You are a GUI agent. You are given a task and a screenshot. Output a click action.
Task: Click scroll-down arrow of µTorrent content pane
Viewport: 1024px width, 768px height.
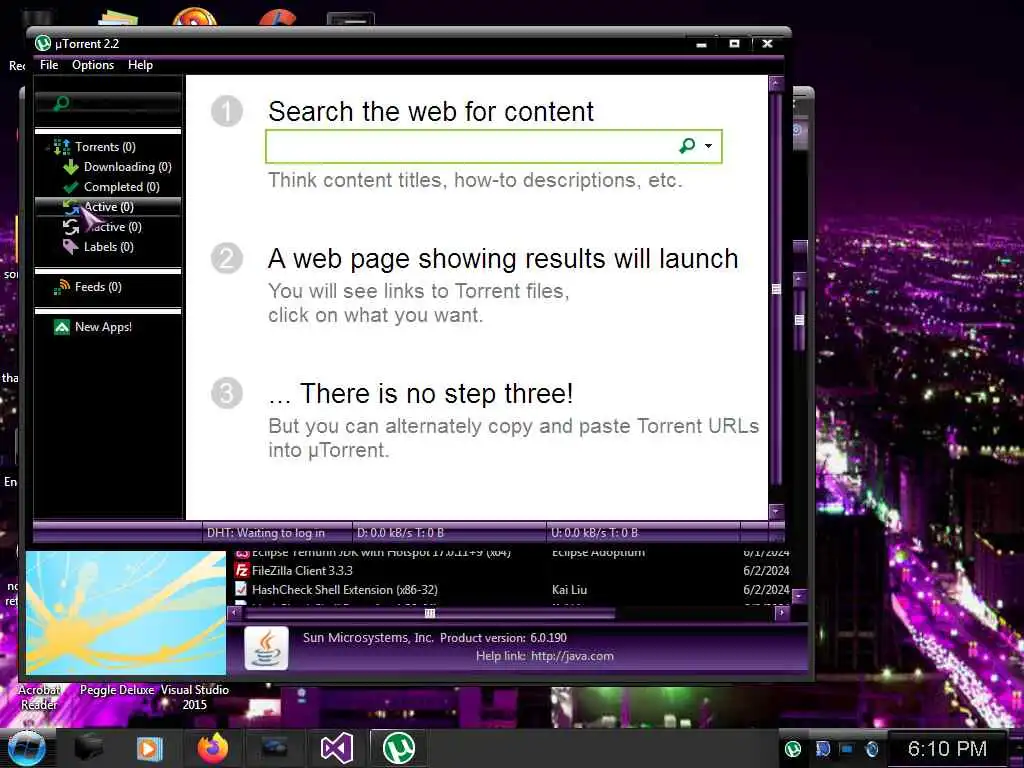point(776,511)
